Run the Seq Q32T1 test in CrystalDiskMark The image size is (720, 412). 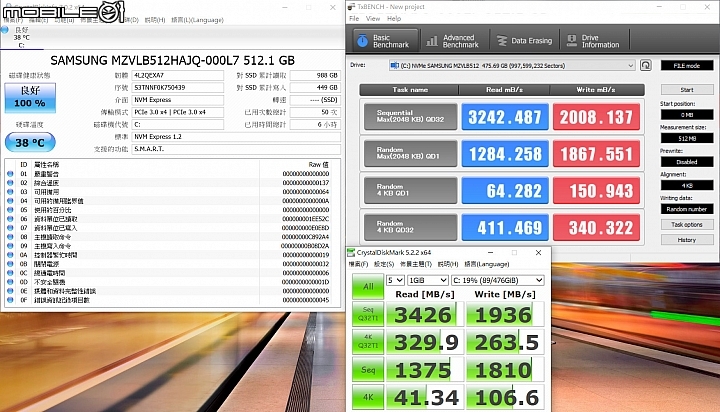(x=368, y=314)
